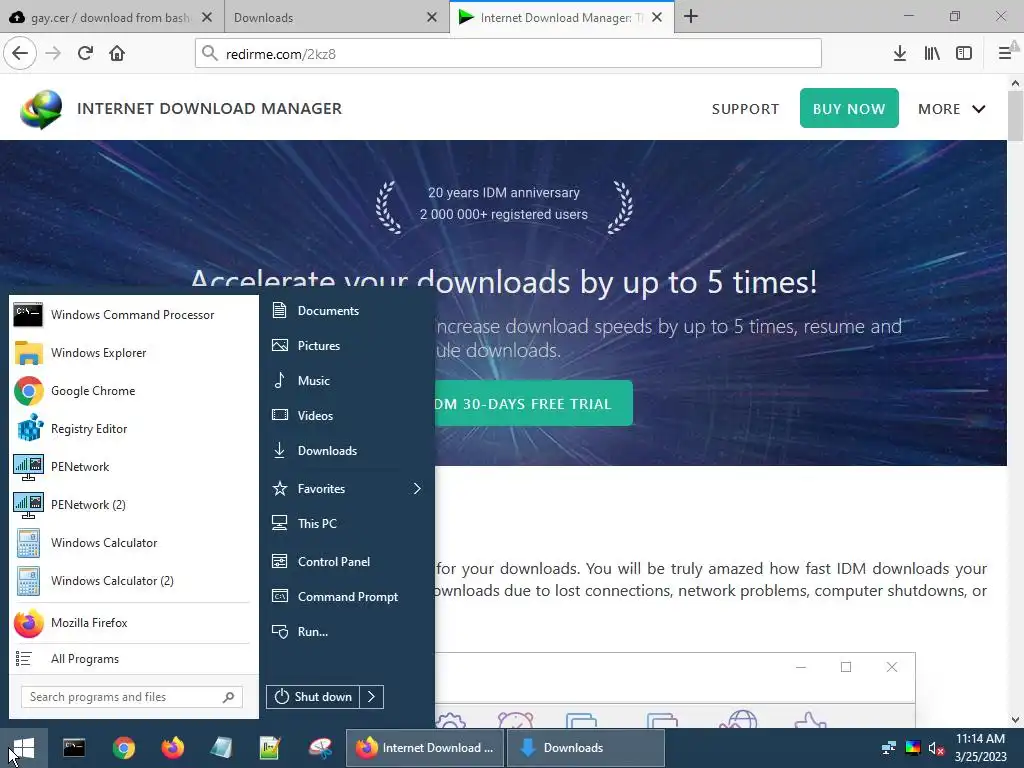Open Control Panel from start menu

click(x=347, y=562)
